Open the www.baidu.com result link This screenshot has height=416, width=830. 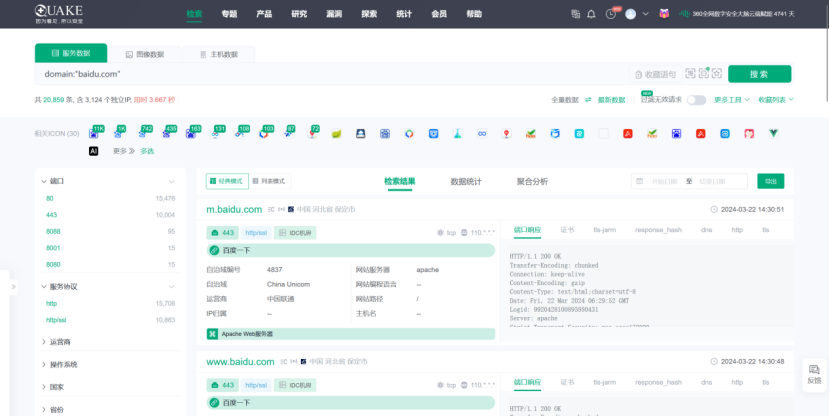click(240, 362)
